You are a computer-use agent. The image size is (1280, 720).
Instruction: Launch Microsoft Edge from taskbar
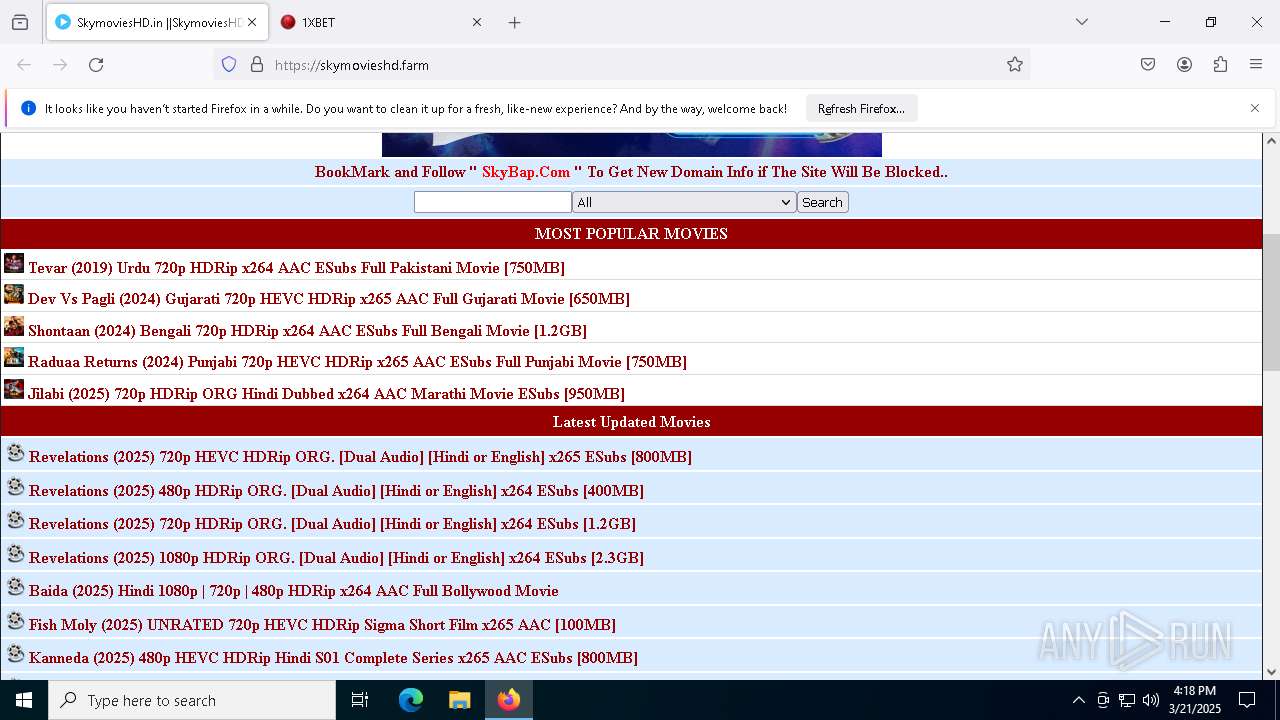[x=411, y=700]
